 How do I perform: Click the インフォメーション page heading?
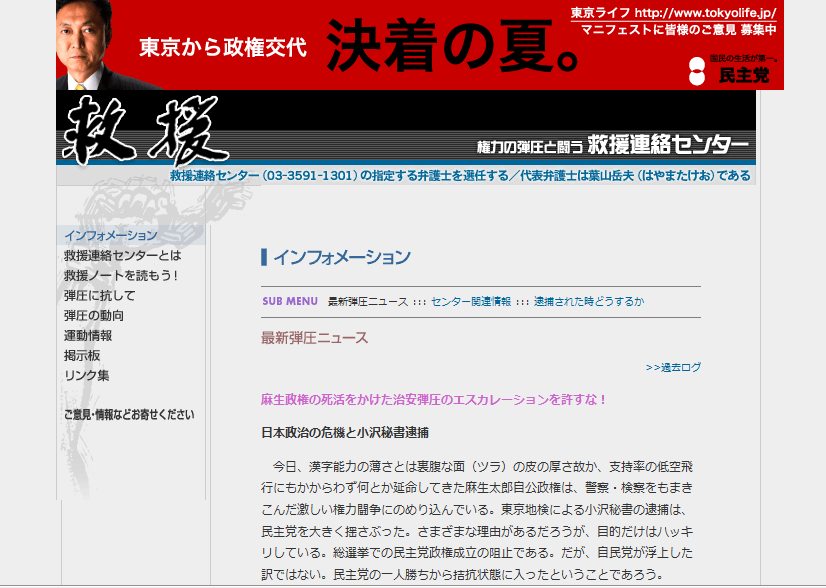tap(341, 257)
